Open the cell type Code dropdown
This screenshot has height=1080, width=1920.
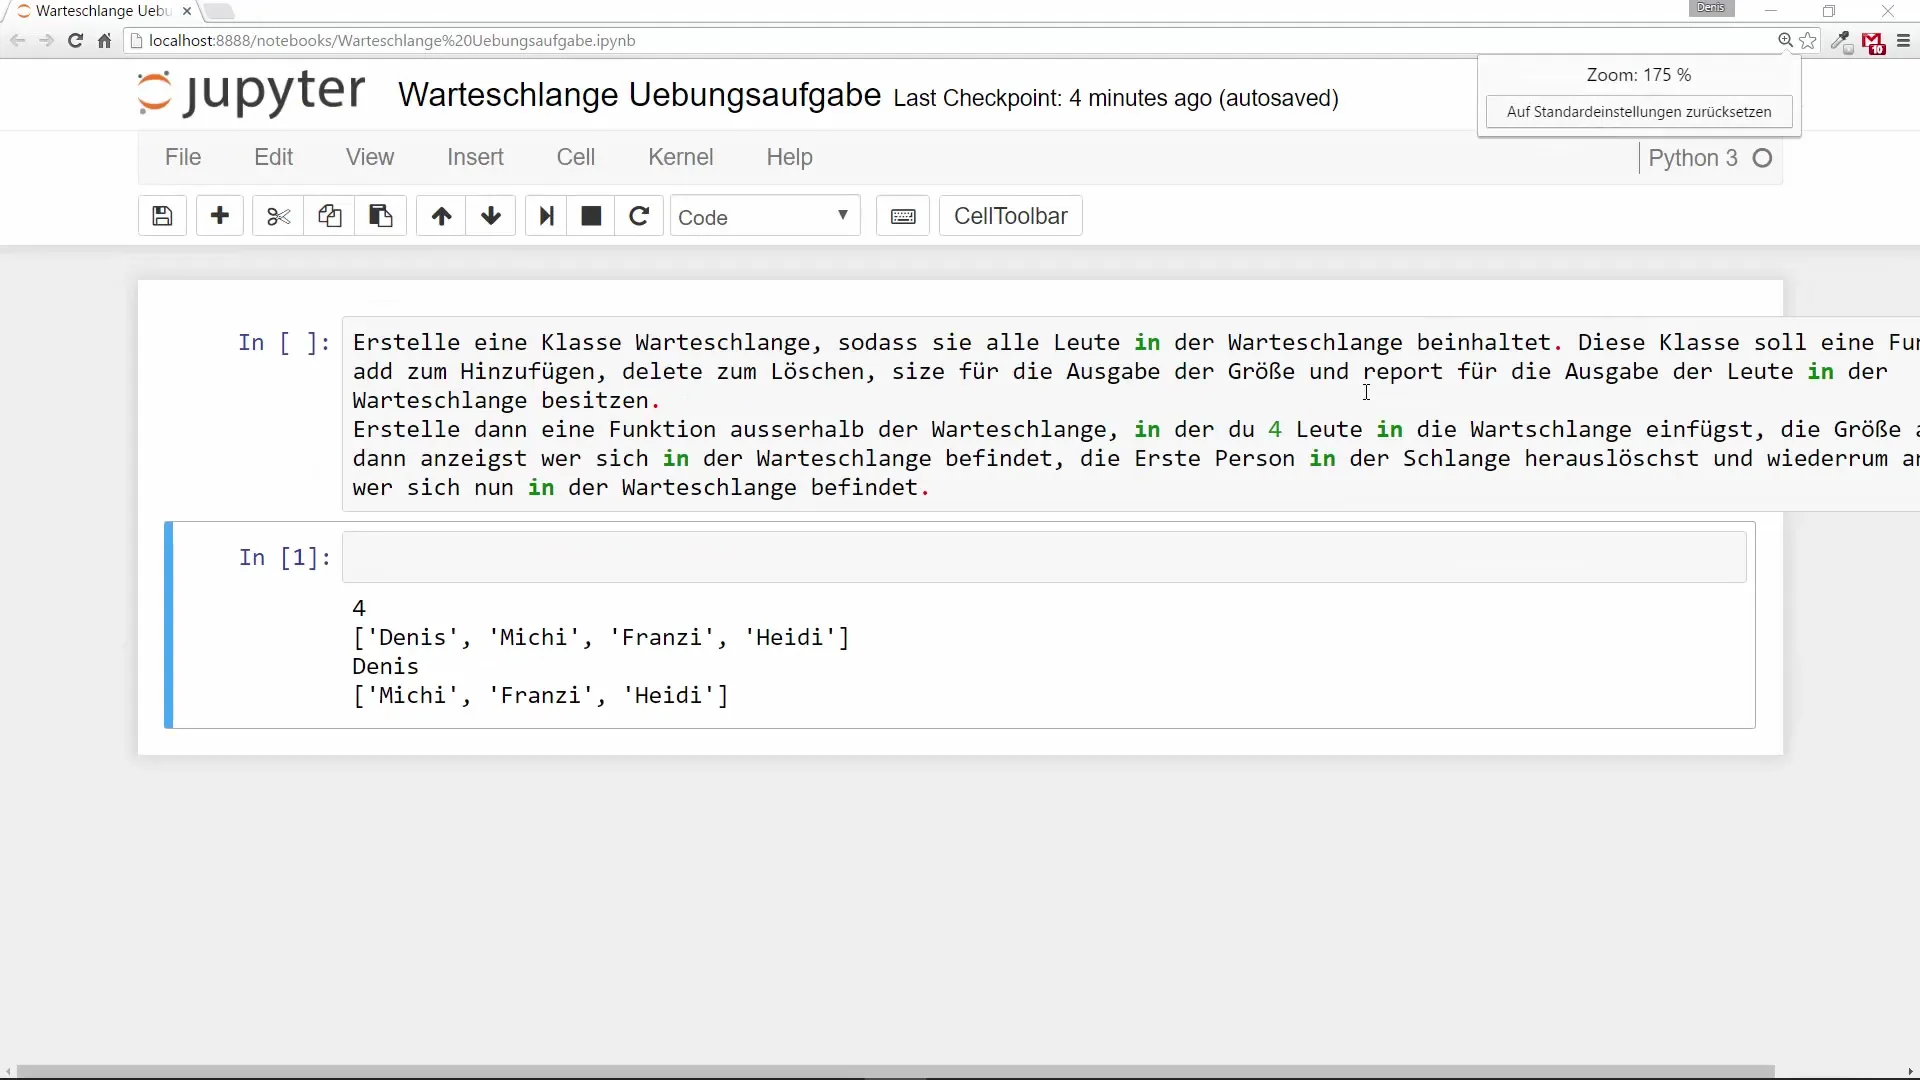coord(765,216)
